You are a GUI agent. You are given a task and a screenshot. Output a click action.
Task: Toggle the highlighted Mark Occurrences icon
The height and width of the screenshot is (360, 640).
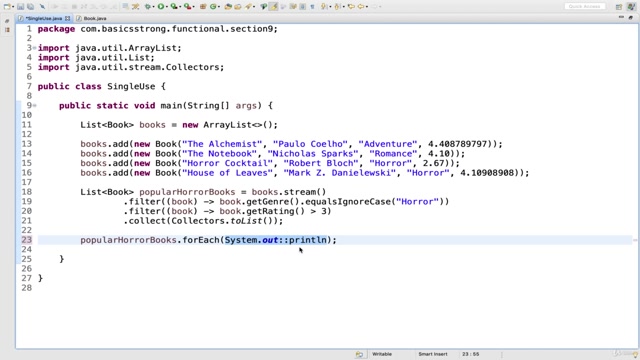tap(273, 7)
